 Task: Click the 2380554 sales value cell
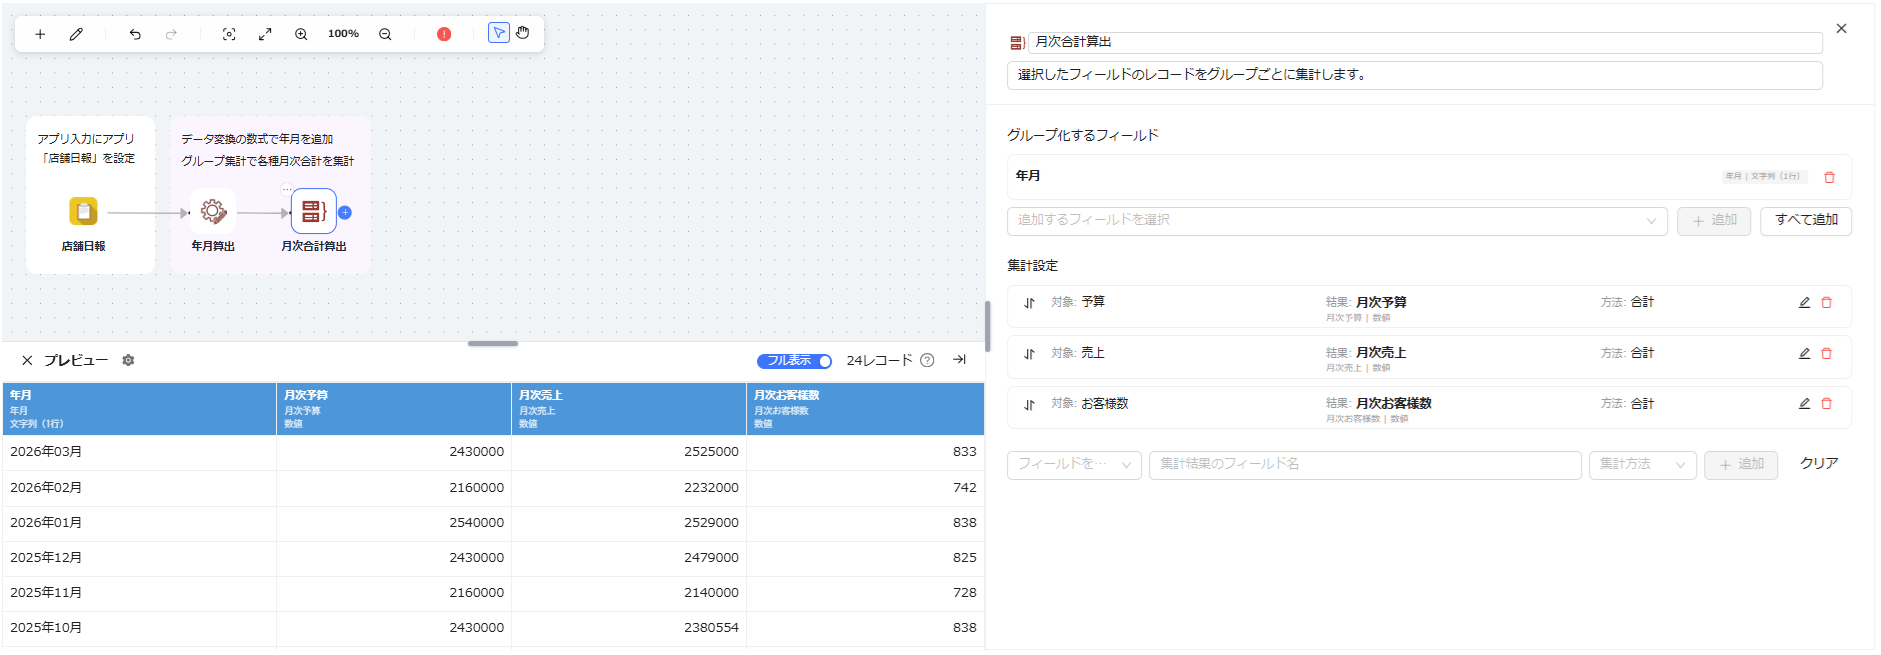629,628
